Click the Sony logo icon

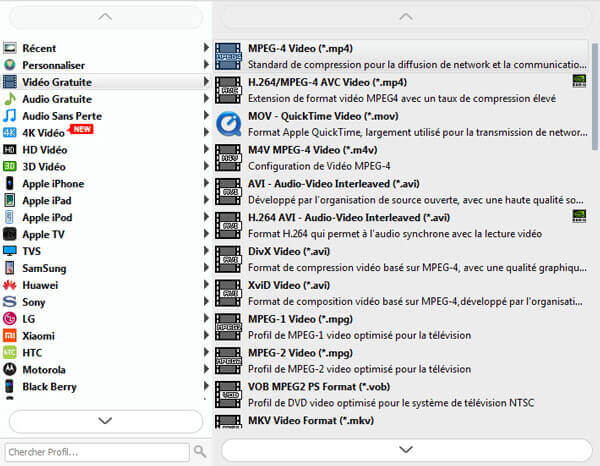[10, 301]
